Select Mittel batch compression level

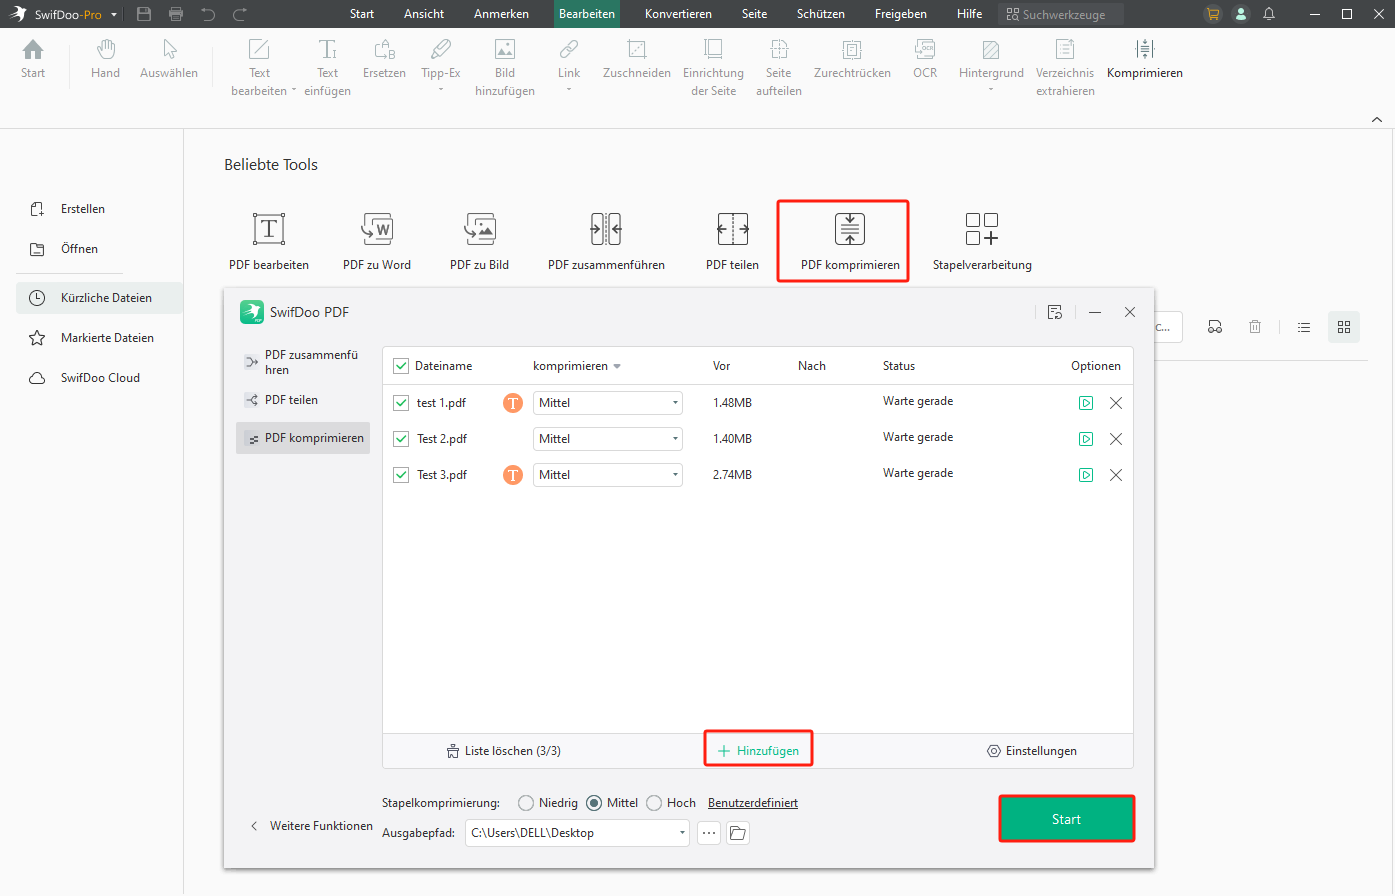coord(594,803)
